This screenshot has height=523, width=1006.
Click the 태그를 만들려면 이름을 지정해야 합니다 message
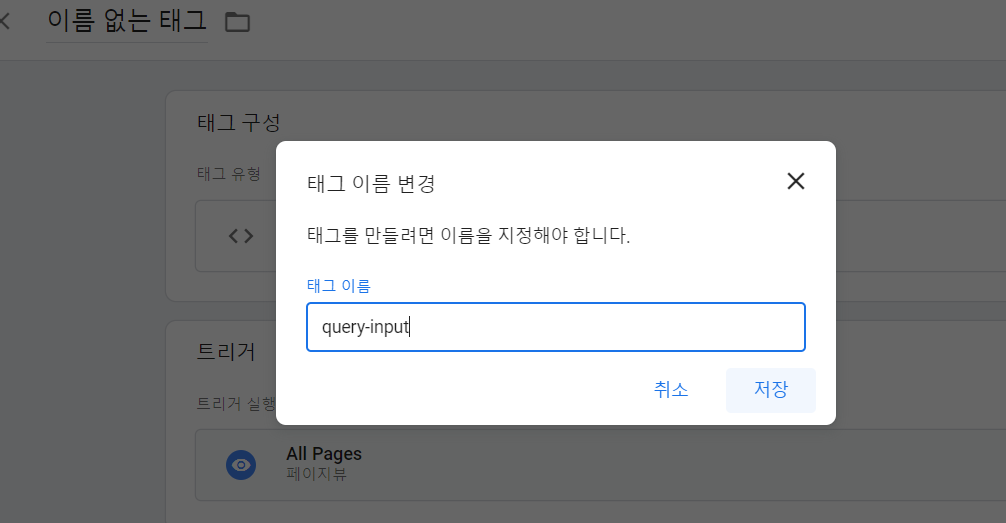(468, 236)
